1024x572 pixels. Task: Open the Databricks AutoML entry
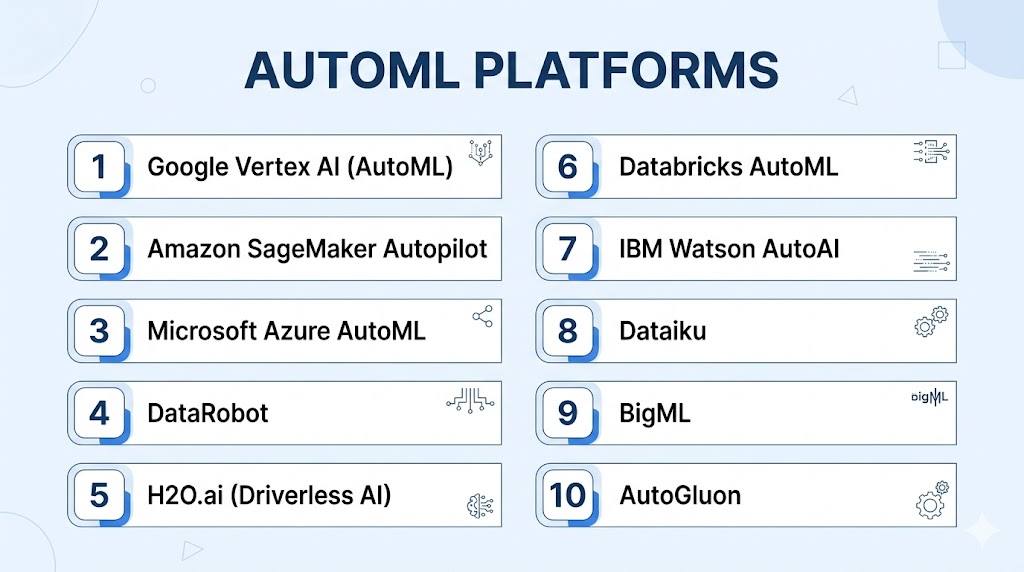728,166
